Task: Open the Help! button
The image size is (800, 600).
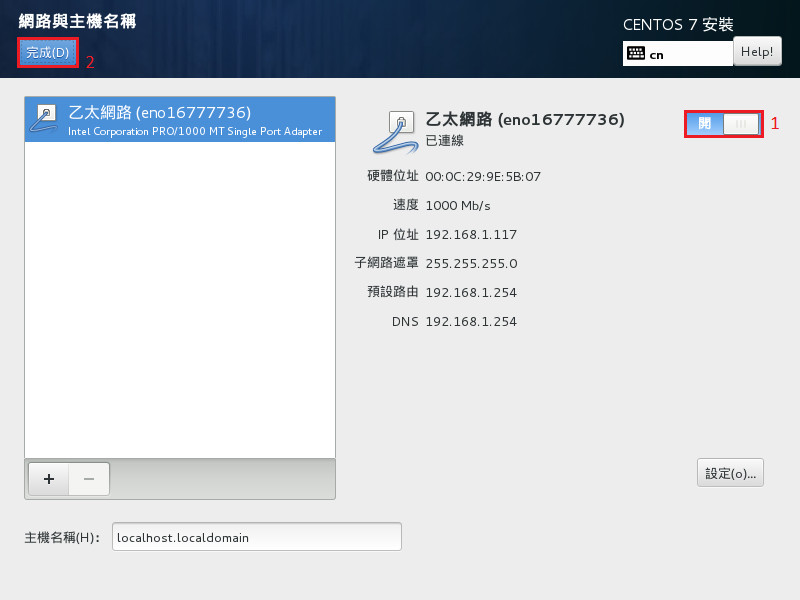Action: [757, 52]
